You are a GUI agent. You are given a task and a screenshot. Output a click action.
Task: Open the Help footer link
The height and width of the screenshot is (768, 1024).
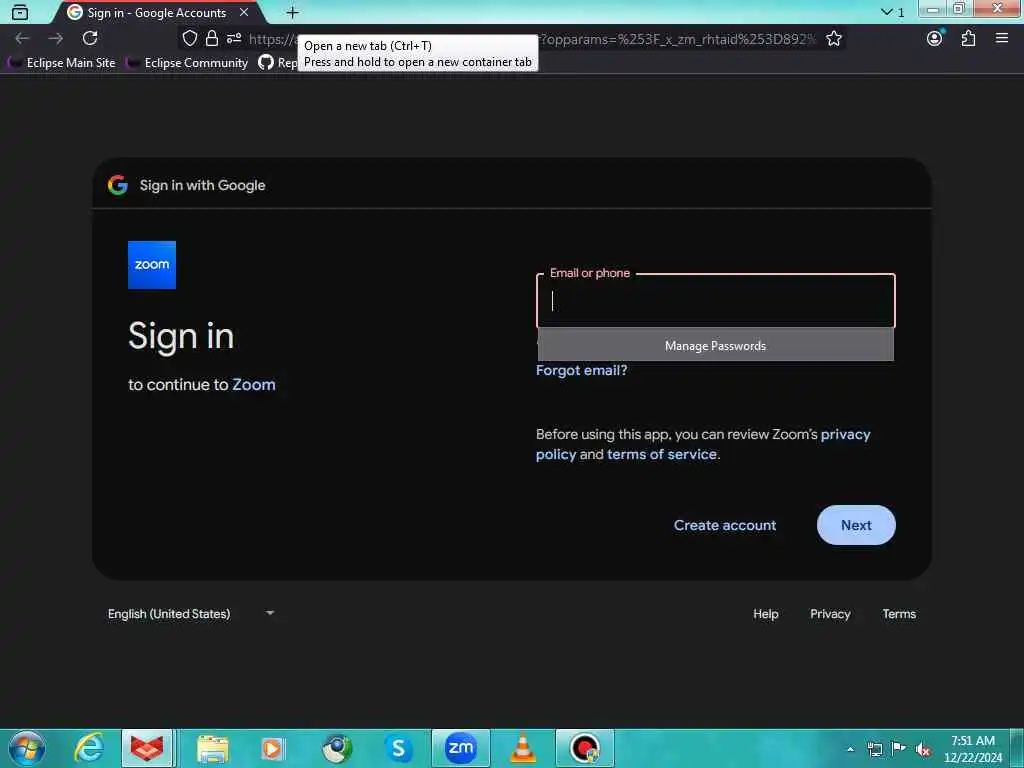(765, 614)
